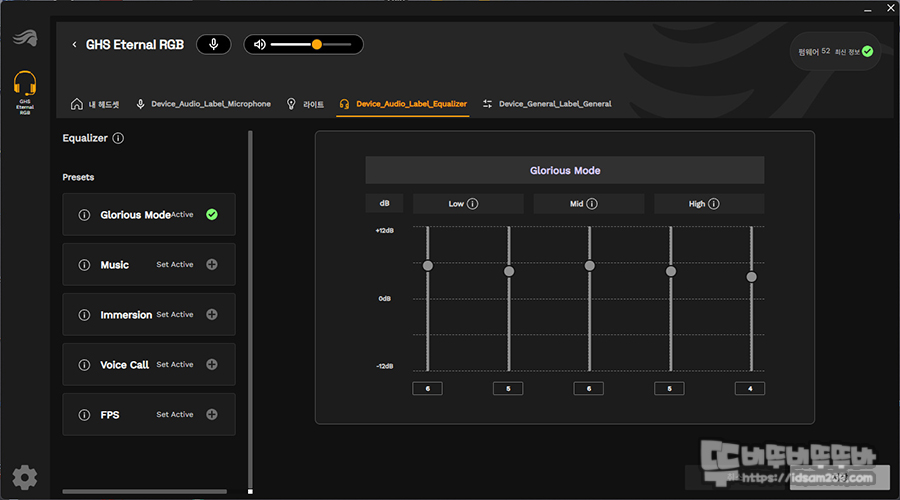This screenshot has height=500, width=900.
Task: Open the 내 헤드셋 tab
Action: [95, 104]
